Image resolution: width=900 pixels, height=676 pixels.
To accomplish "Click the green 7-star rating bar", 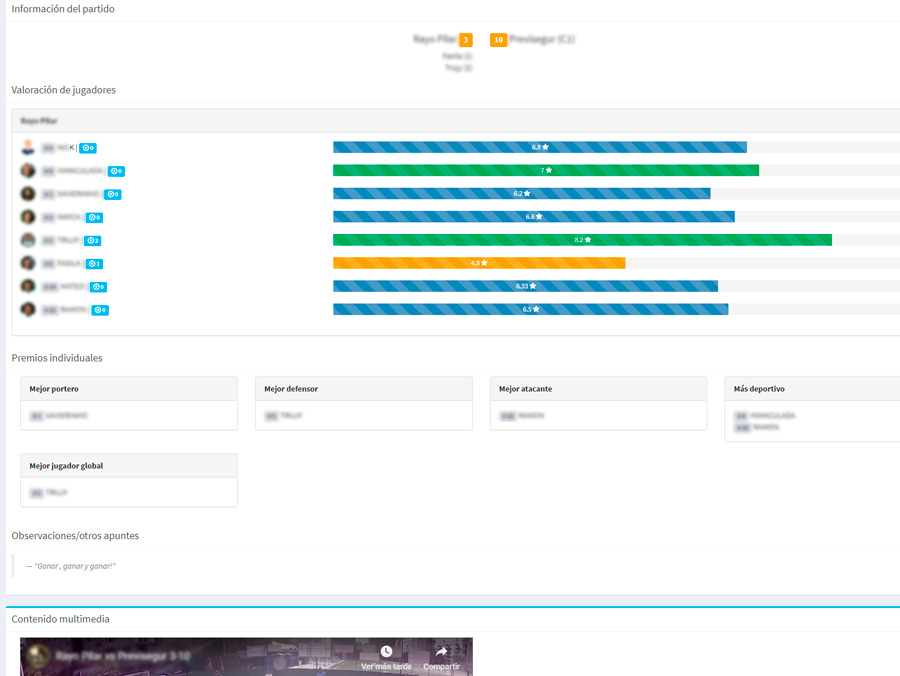I will [x=545, y=170].
